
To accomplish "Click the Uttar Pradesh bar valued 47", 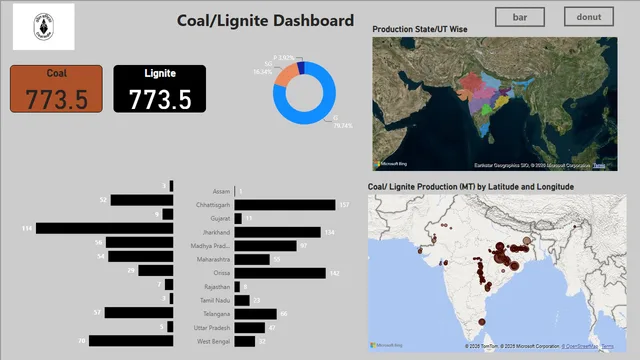I will click(250, 328).
